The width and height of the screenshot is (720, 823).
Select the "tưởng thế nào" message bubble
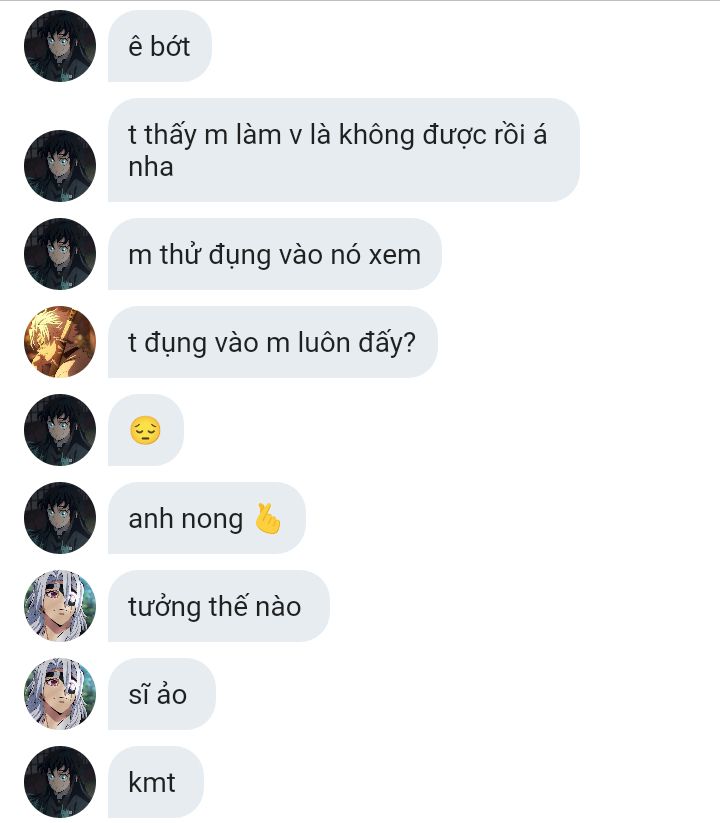coord(219,606)
